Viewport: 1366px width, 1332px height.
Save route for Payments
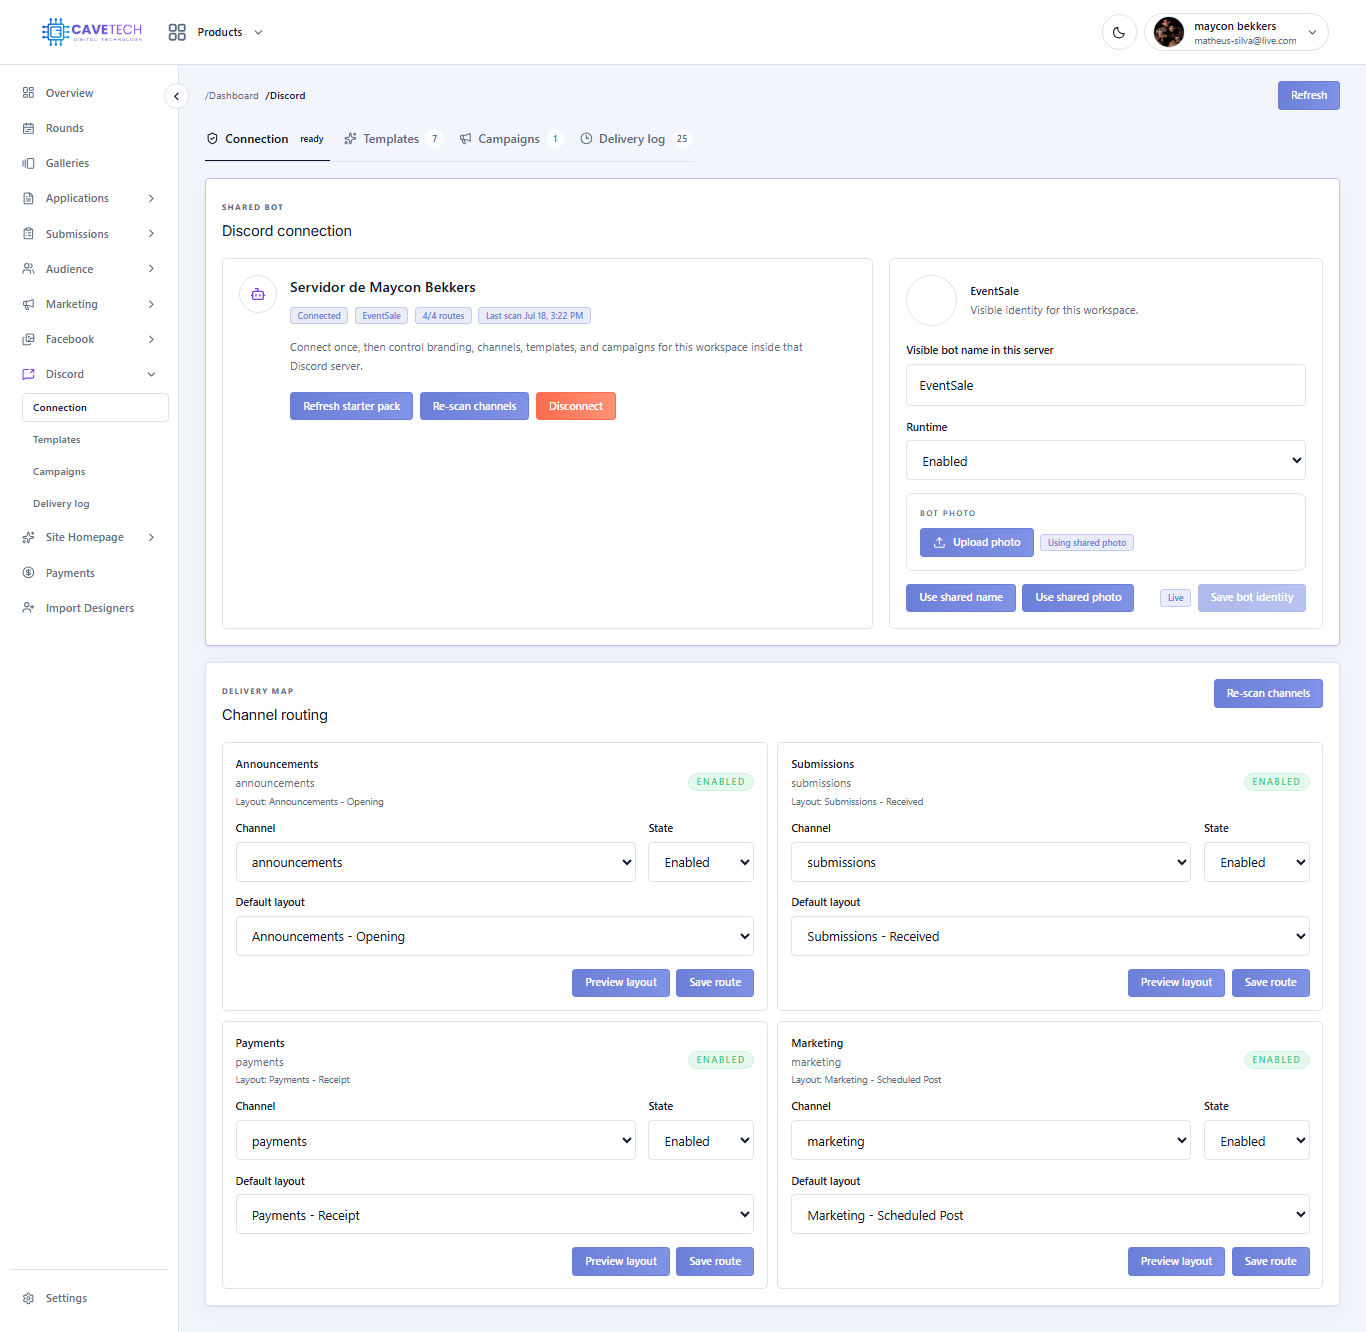[715, 1262]
